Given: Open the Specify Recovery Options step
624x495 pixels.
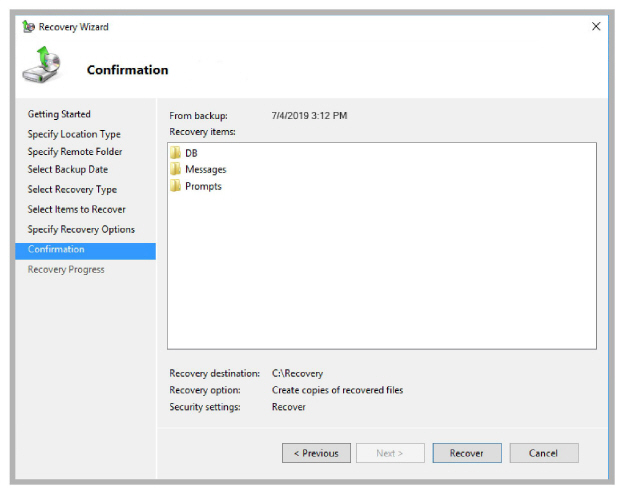Looking at the screenshot, I should tap(81, 230).
